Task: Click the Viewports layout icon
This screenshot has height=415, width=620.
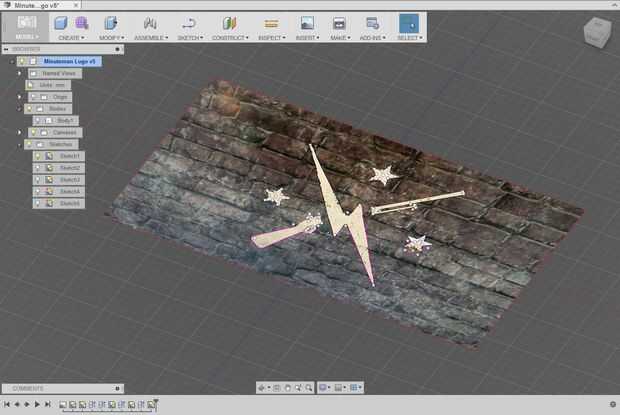Action: pos(354,388)
